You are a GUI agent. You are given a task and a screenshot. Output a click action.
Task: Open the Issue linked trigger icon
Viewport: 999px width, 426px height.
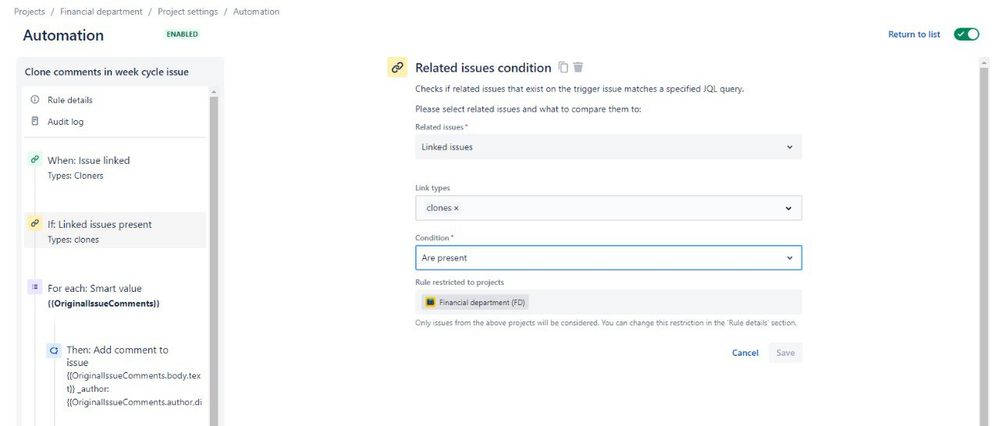point(35,160)
